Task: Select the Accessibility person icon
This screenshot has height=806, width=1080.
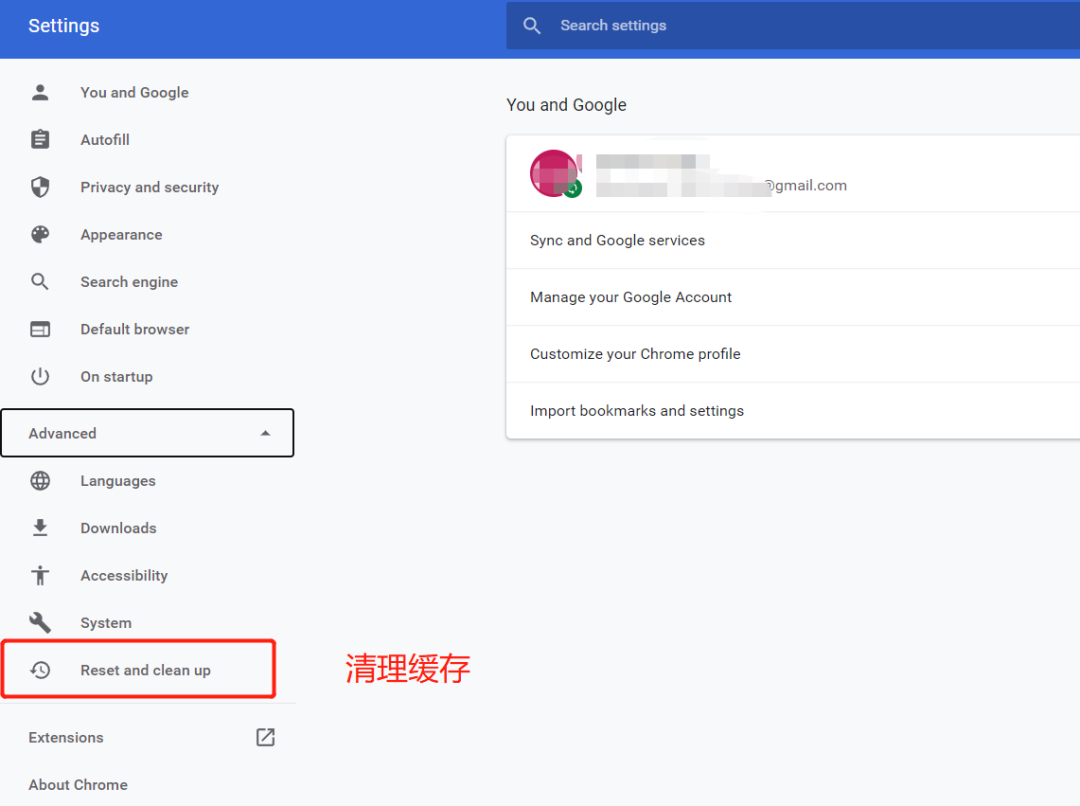Action: [40, 575]
